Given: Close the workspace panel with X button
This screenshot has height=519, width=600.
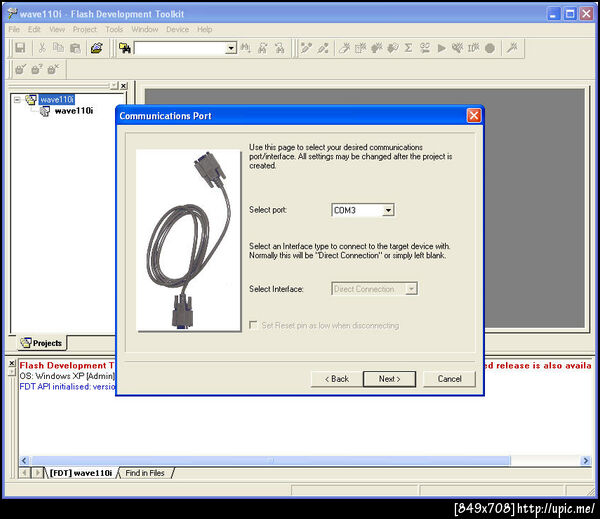Looking at the screenshot, I should click(x=123, y=86).
